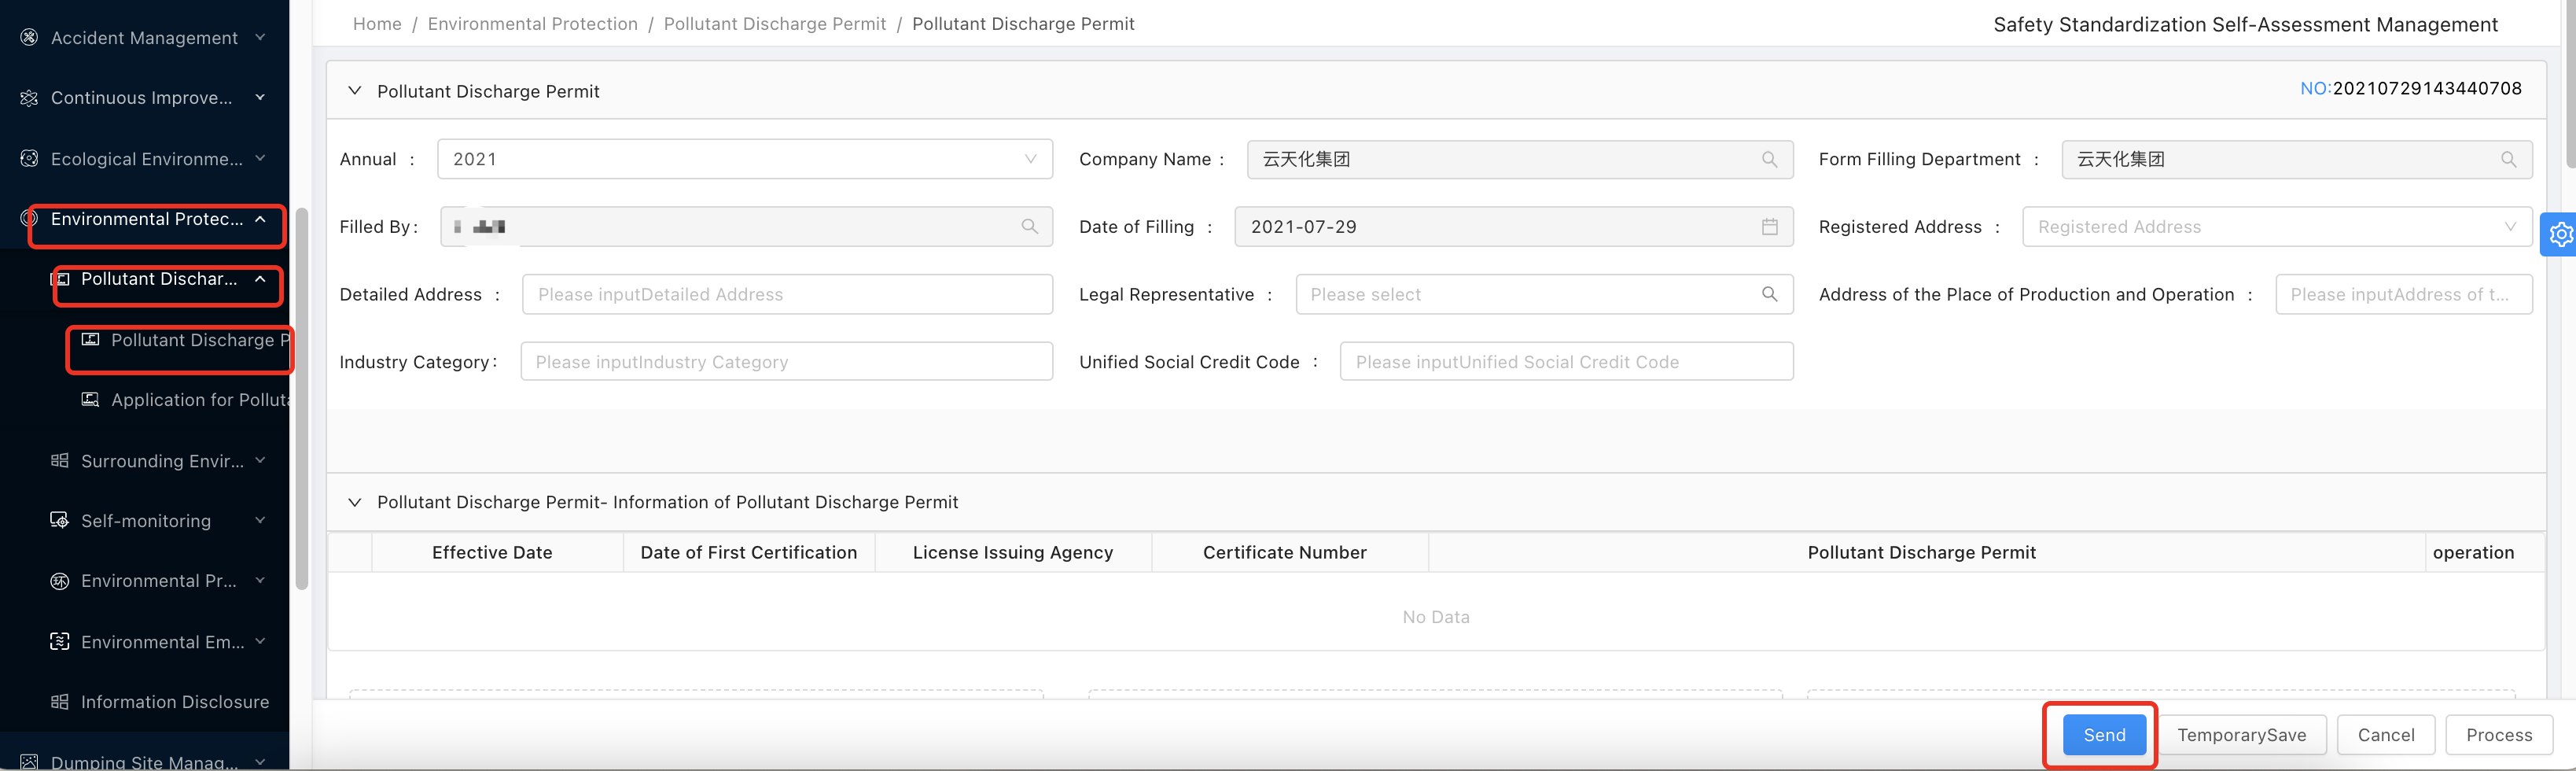Click the Certificate Number column header
The image size is (2576, 771).
click(x=1284, y=552)
